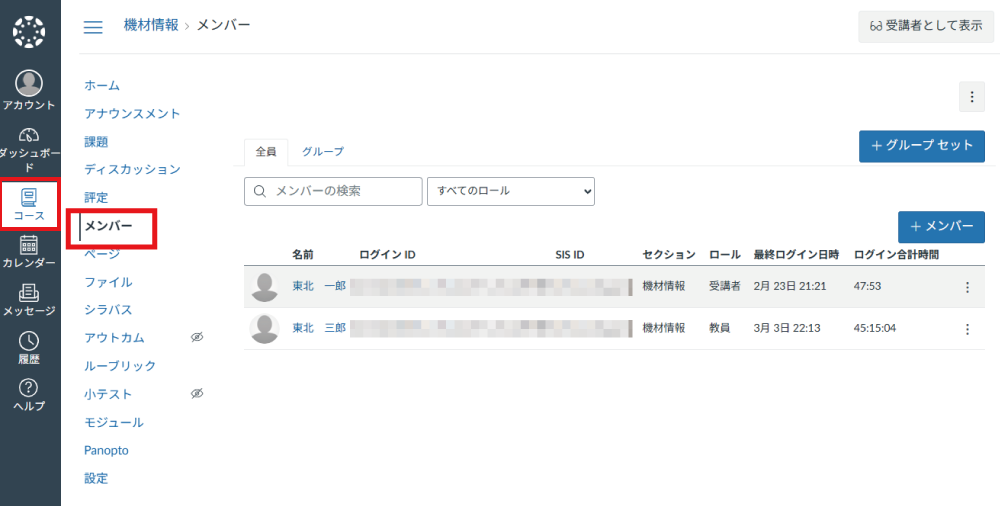1000x506 pixels.
Task: Open the 評定 course link
Action: point(96,197)
